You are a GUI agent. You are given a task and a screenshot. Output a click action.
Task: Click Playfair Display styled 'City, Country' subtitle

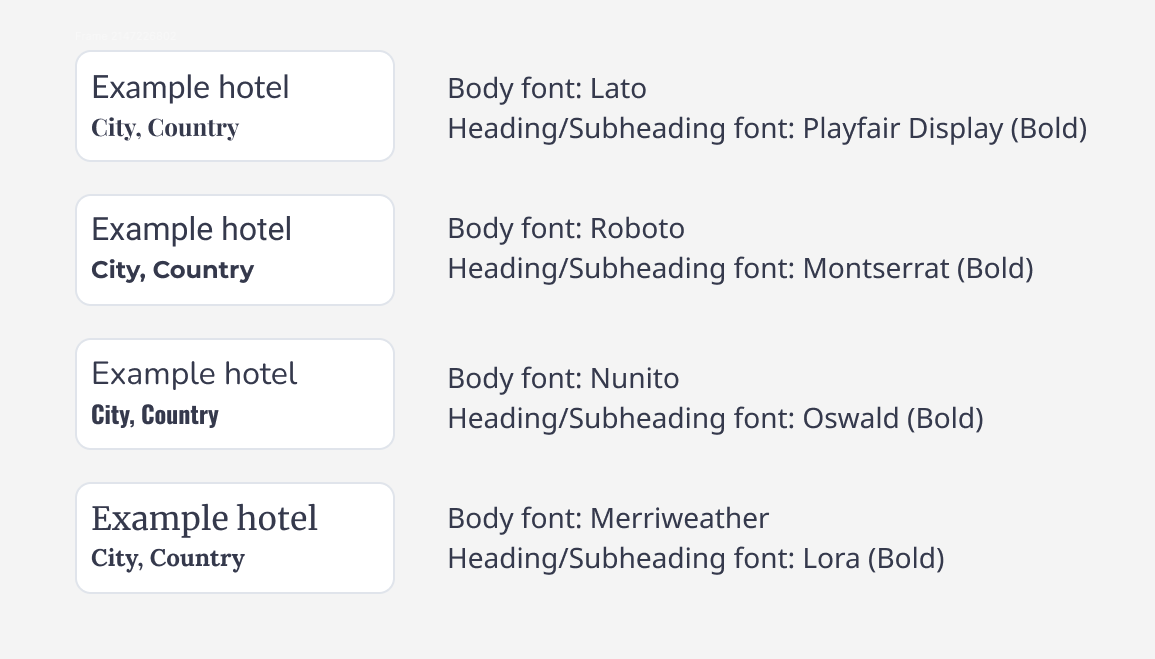pos(165,127)
